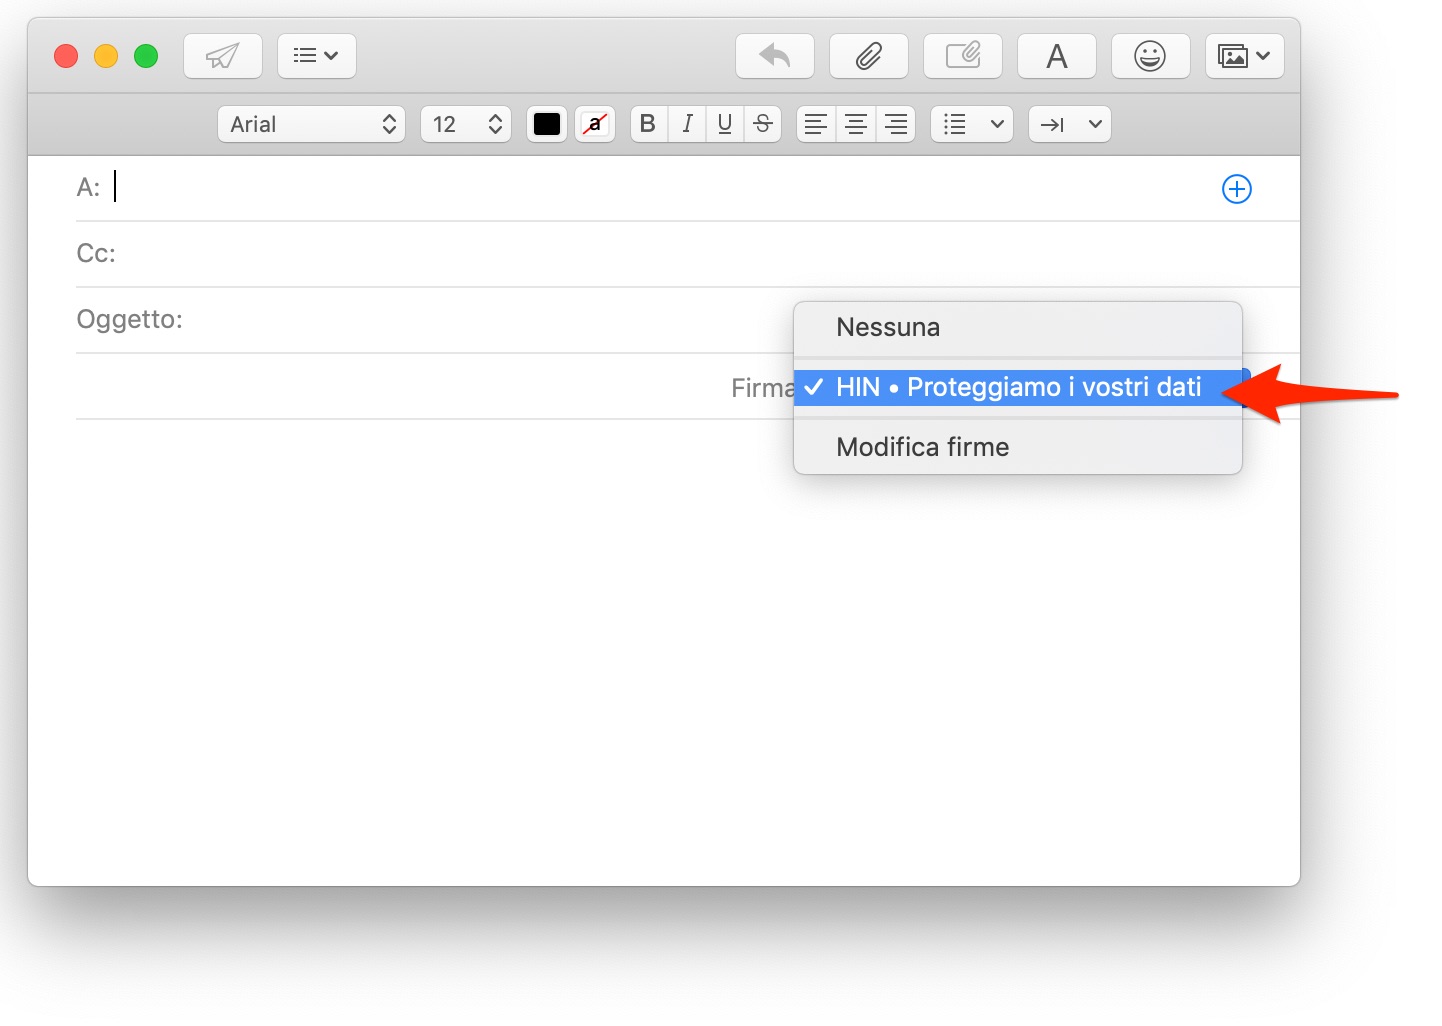Image resolution: width=1442 pixels, height=1026 pixels.
Task: Add a contact with the plus icon
Action: (1237, 189)
